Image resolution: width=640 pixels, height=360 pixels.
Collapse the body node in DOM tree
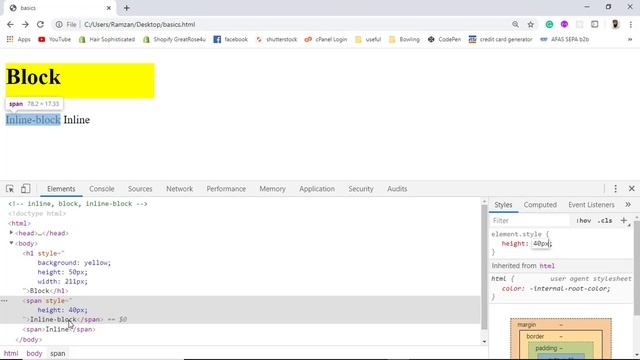pos(11,243)
